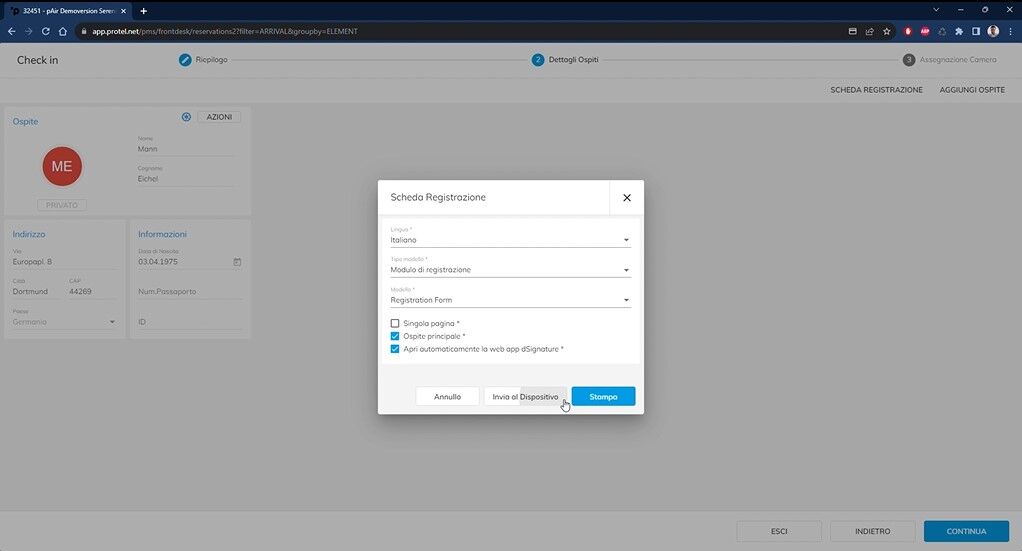Open the Modello dropdown showing Registration Form
This screenshot has width=1022, height=551.
tap(510, 300)
